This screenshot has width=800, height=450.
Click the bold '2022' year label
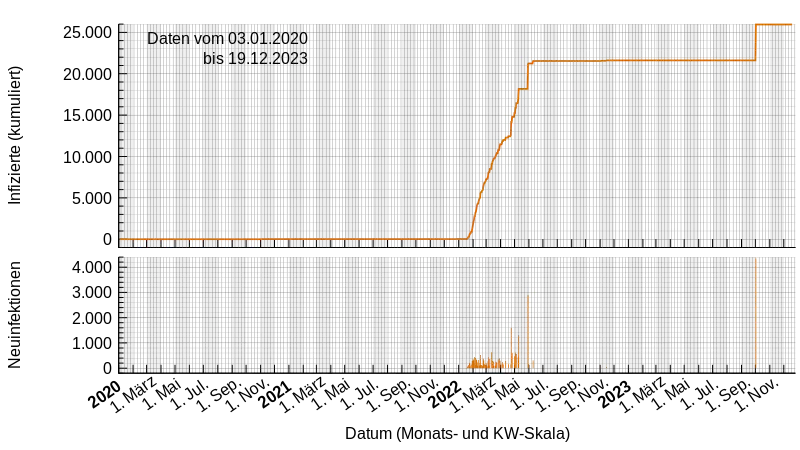pos(446,395)
